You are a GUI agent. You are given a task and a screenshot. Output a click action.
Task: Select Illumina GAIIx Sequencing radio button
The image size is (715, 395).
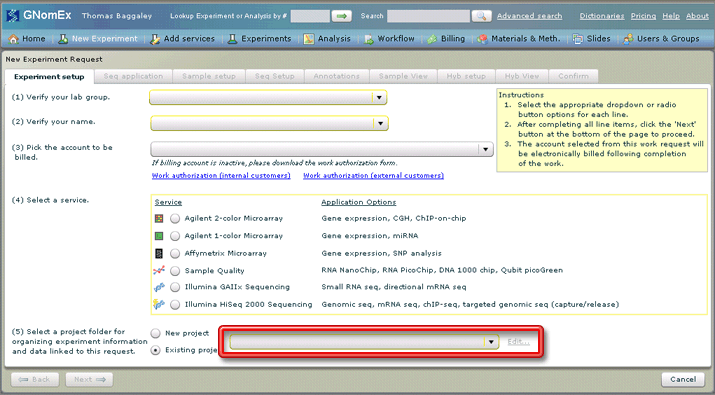click(x=175, y=287)
